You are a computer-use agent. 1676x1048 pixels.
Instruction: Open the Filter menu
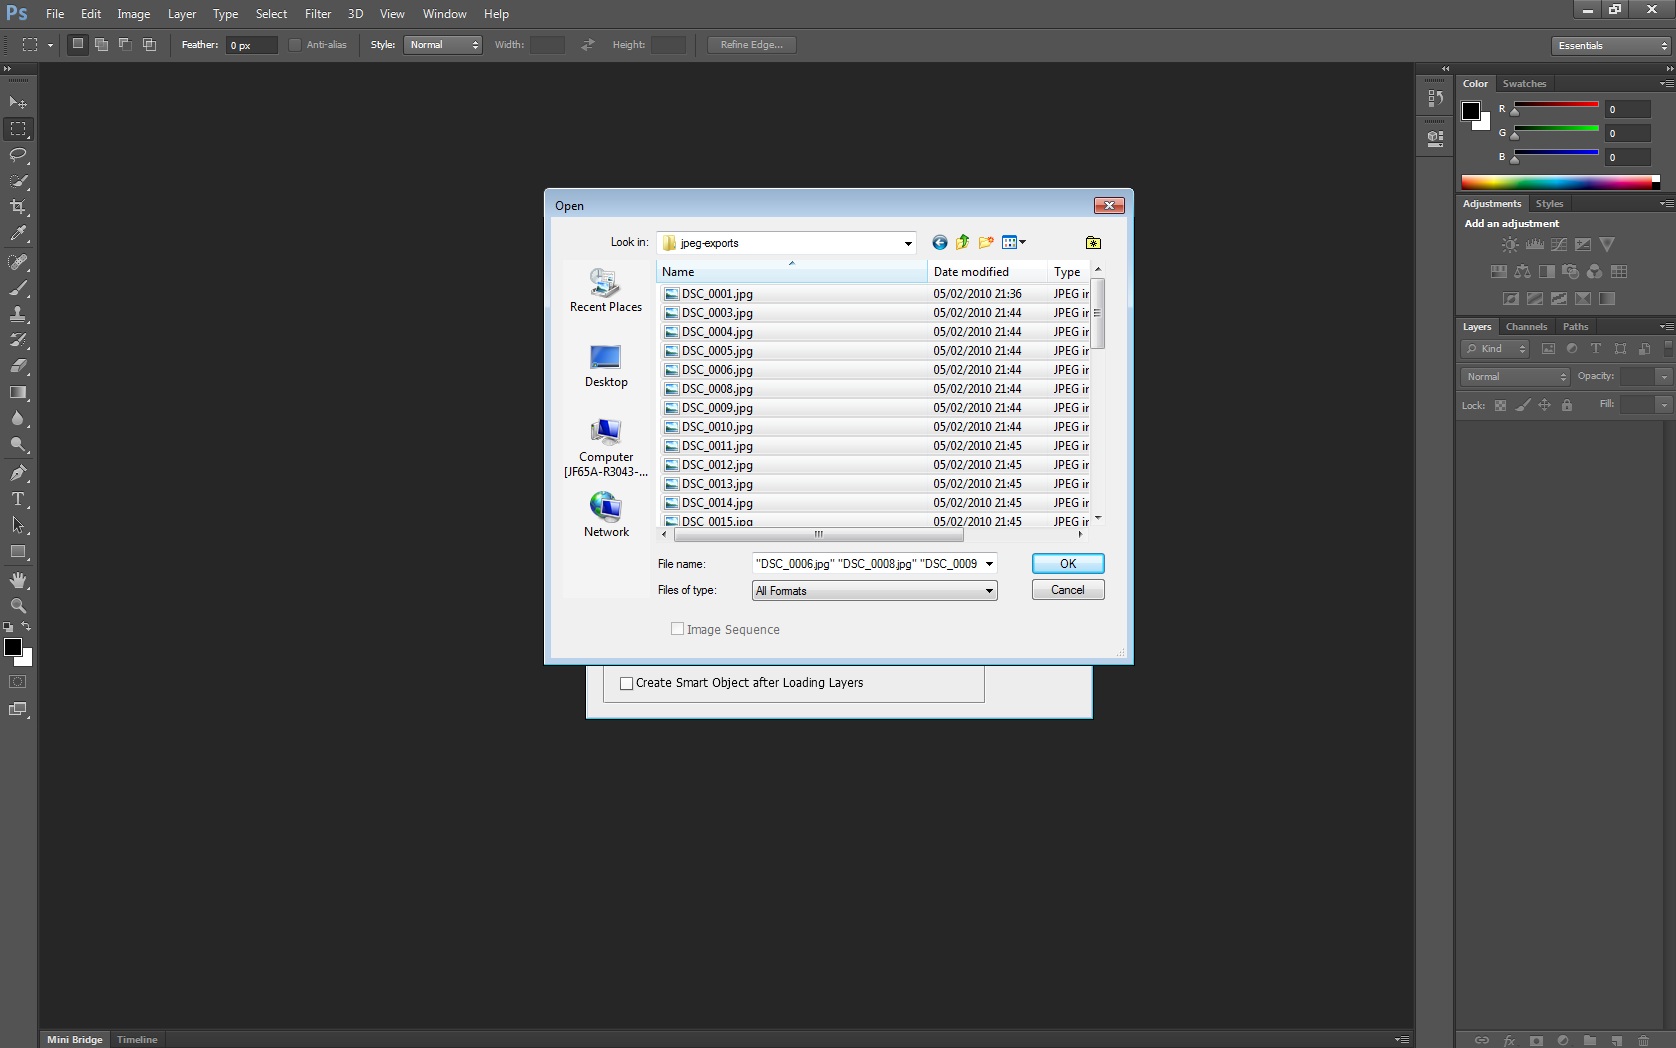pyautogui.click(x=317, y=14)
